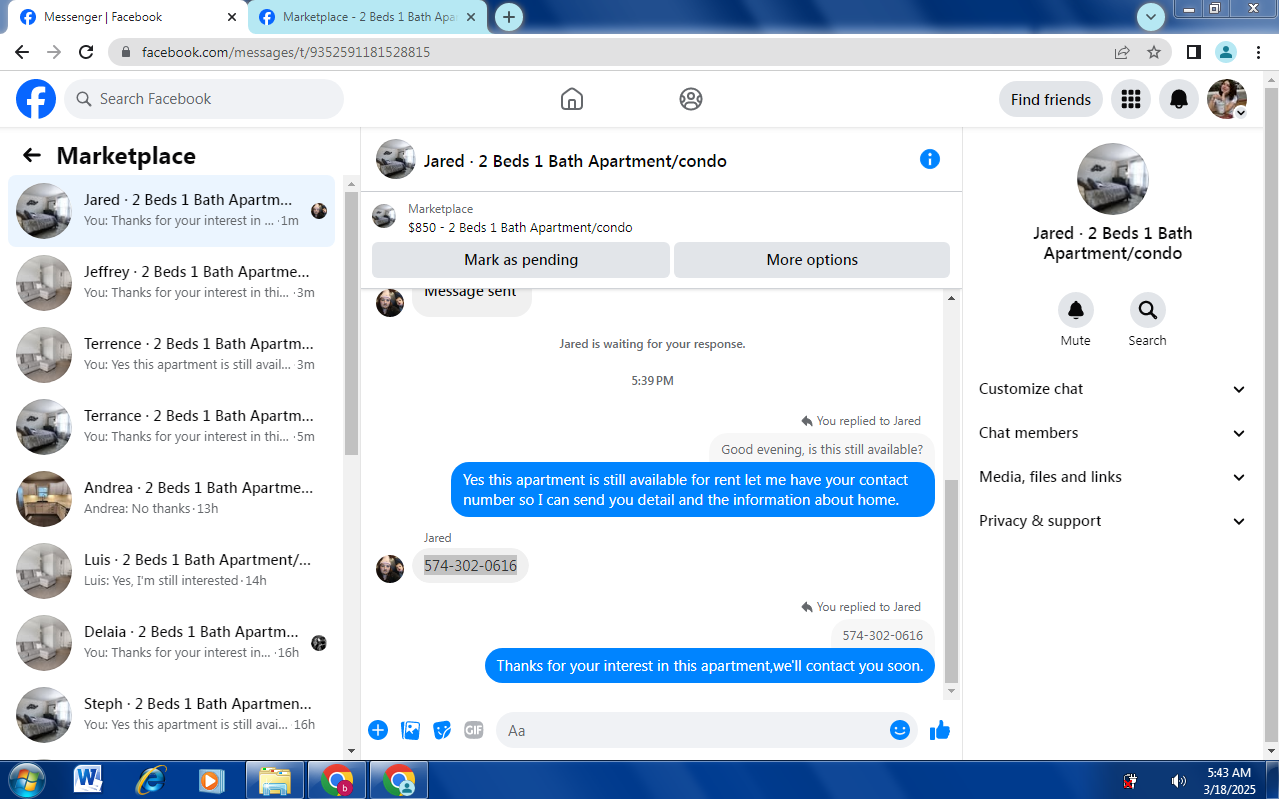This screenshot has width=1279, height=799.
Task: Open the Facebook logo home link
Action: click(36, 99)
